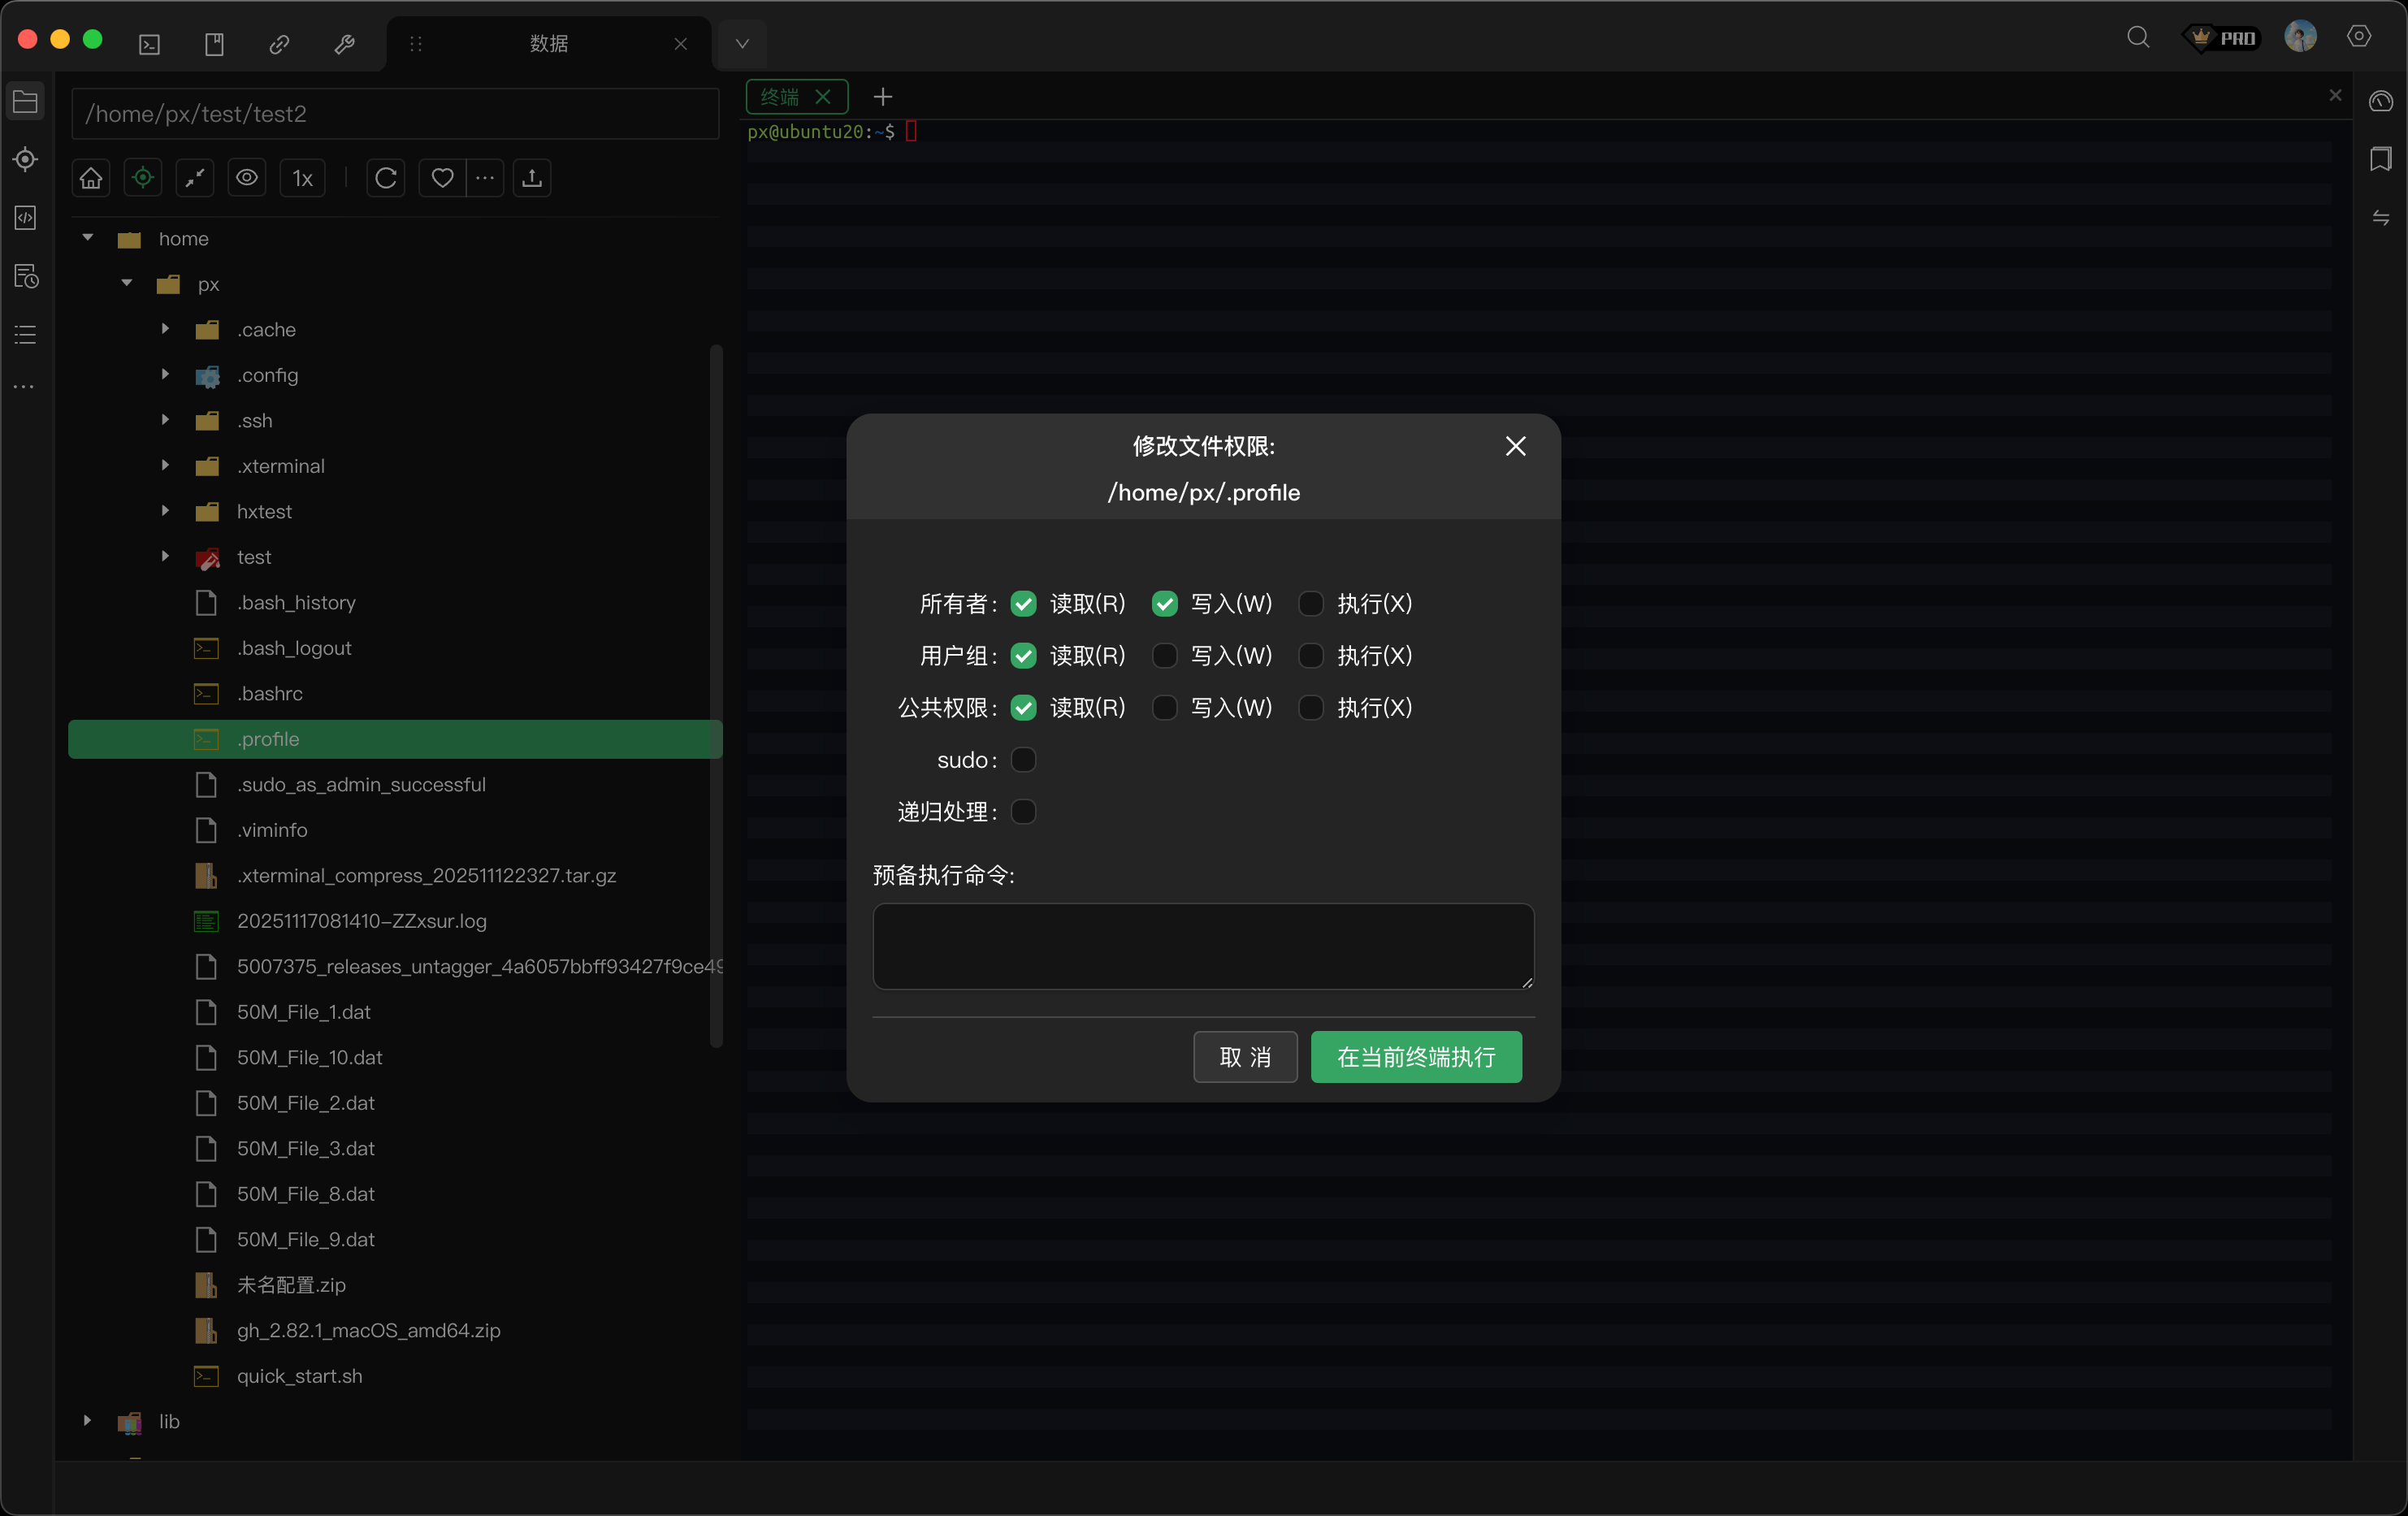Expand the .cache folder
This screenshot has width=2408, height=1516.
coord(165,329)
